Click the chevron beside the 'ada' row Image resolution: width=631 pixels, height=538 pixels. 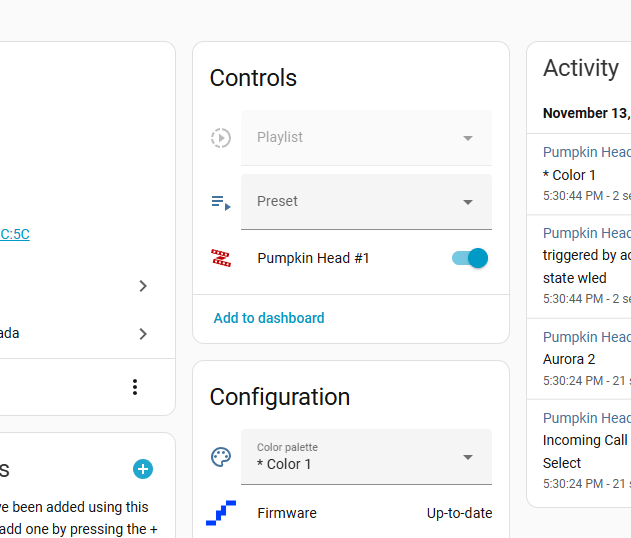(143, 334)
